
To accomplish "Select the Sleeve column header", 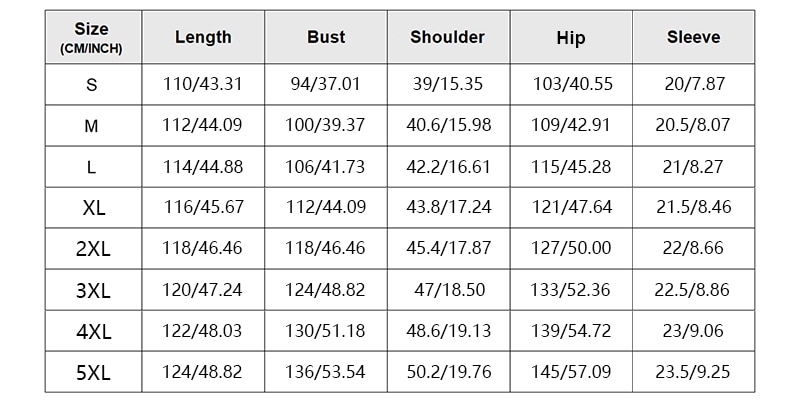I will pyautogui.click(x=694, y=37).
